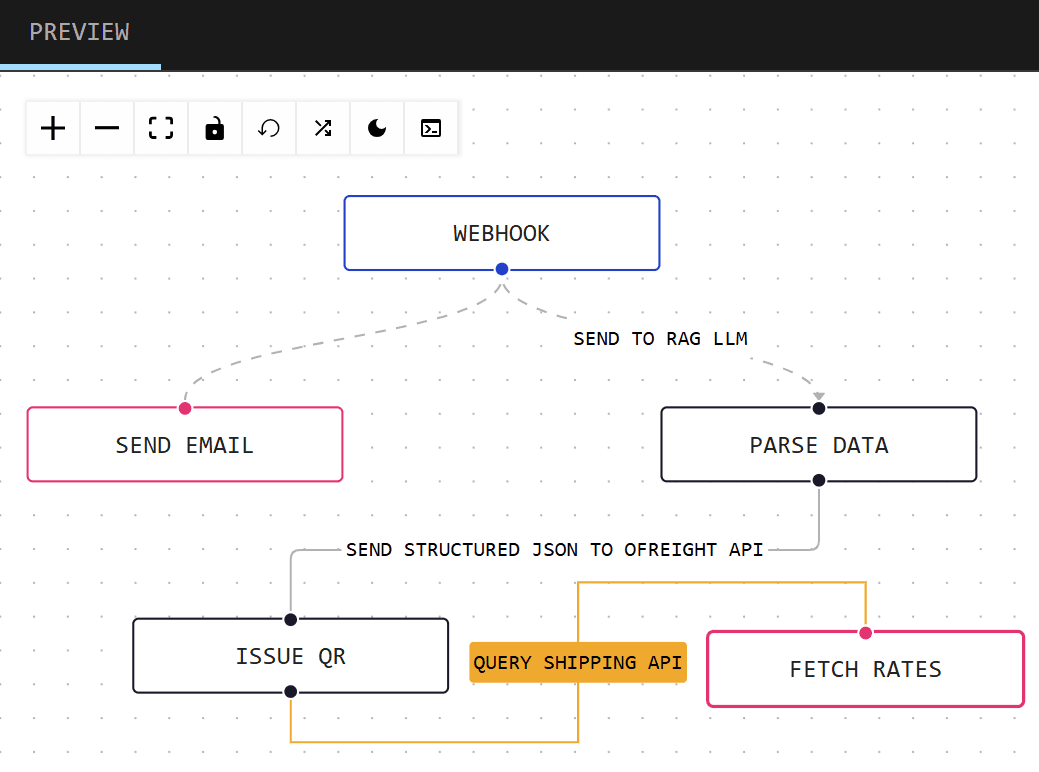Image resolution: width=1039 pixels, height=772 pixels.
Task: Click the bottom handle of Parse Data
Action: 819,481
